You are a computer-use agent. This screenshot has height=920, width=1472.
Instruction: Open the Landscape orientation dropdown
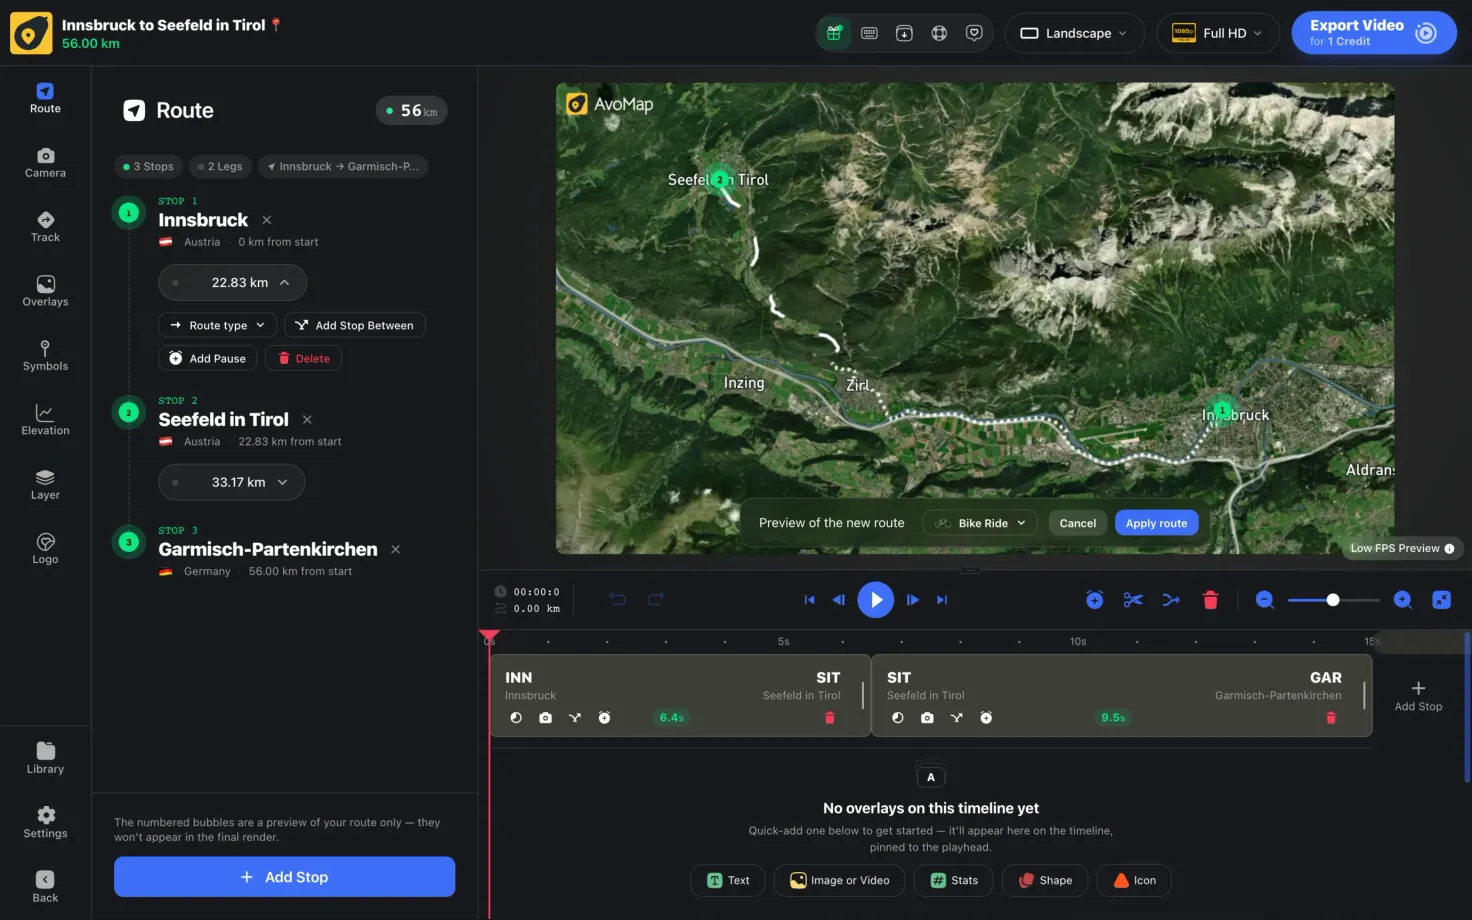pyautogui.click(x=1074, y=33)
